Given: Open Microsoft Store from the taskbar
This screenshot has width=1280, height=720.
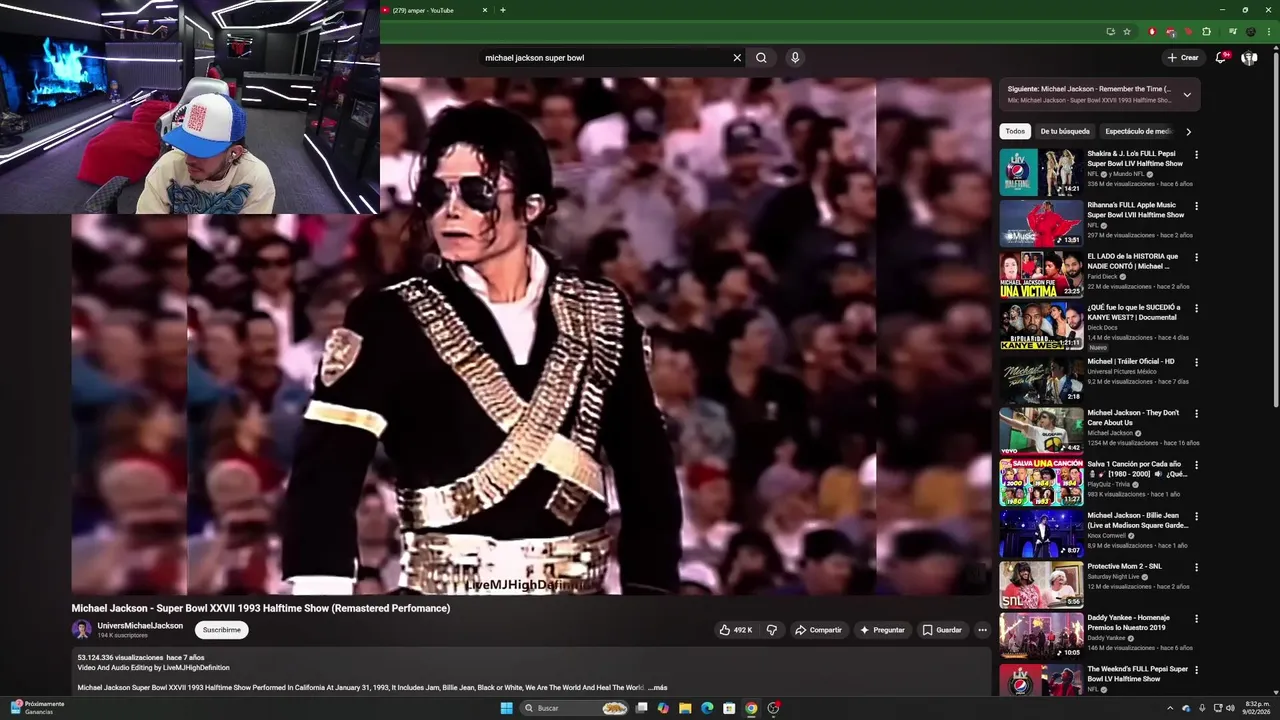Looking at the screenshot, I should click(x=729, y=708).
